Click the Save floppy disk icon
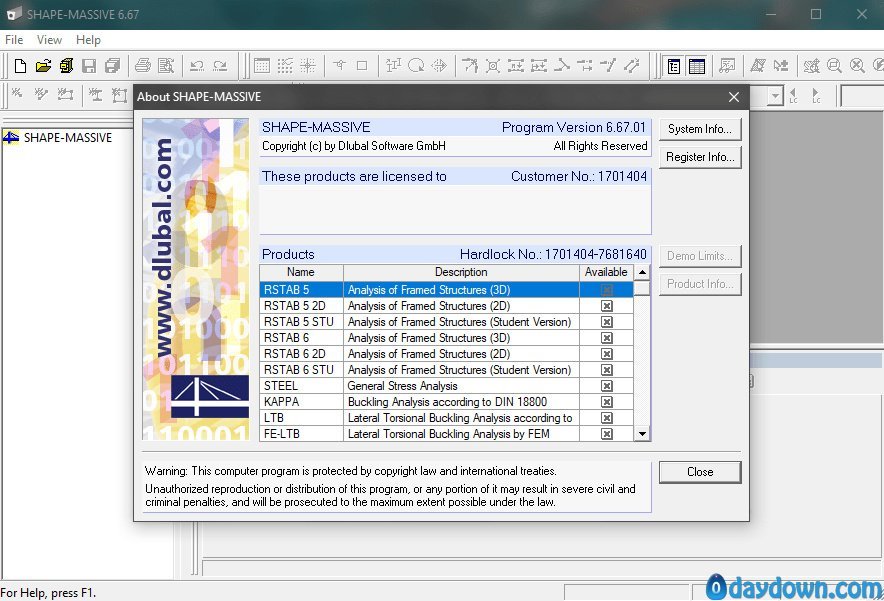Screen dimensions: 884x601 [89, 66]
